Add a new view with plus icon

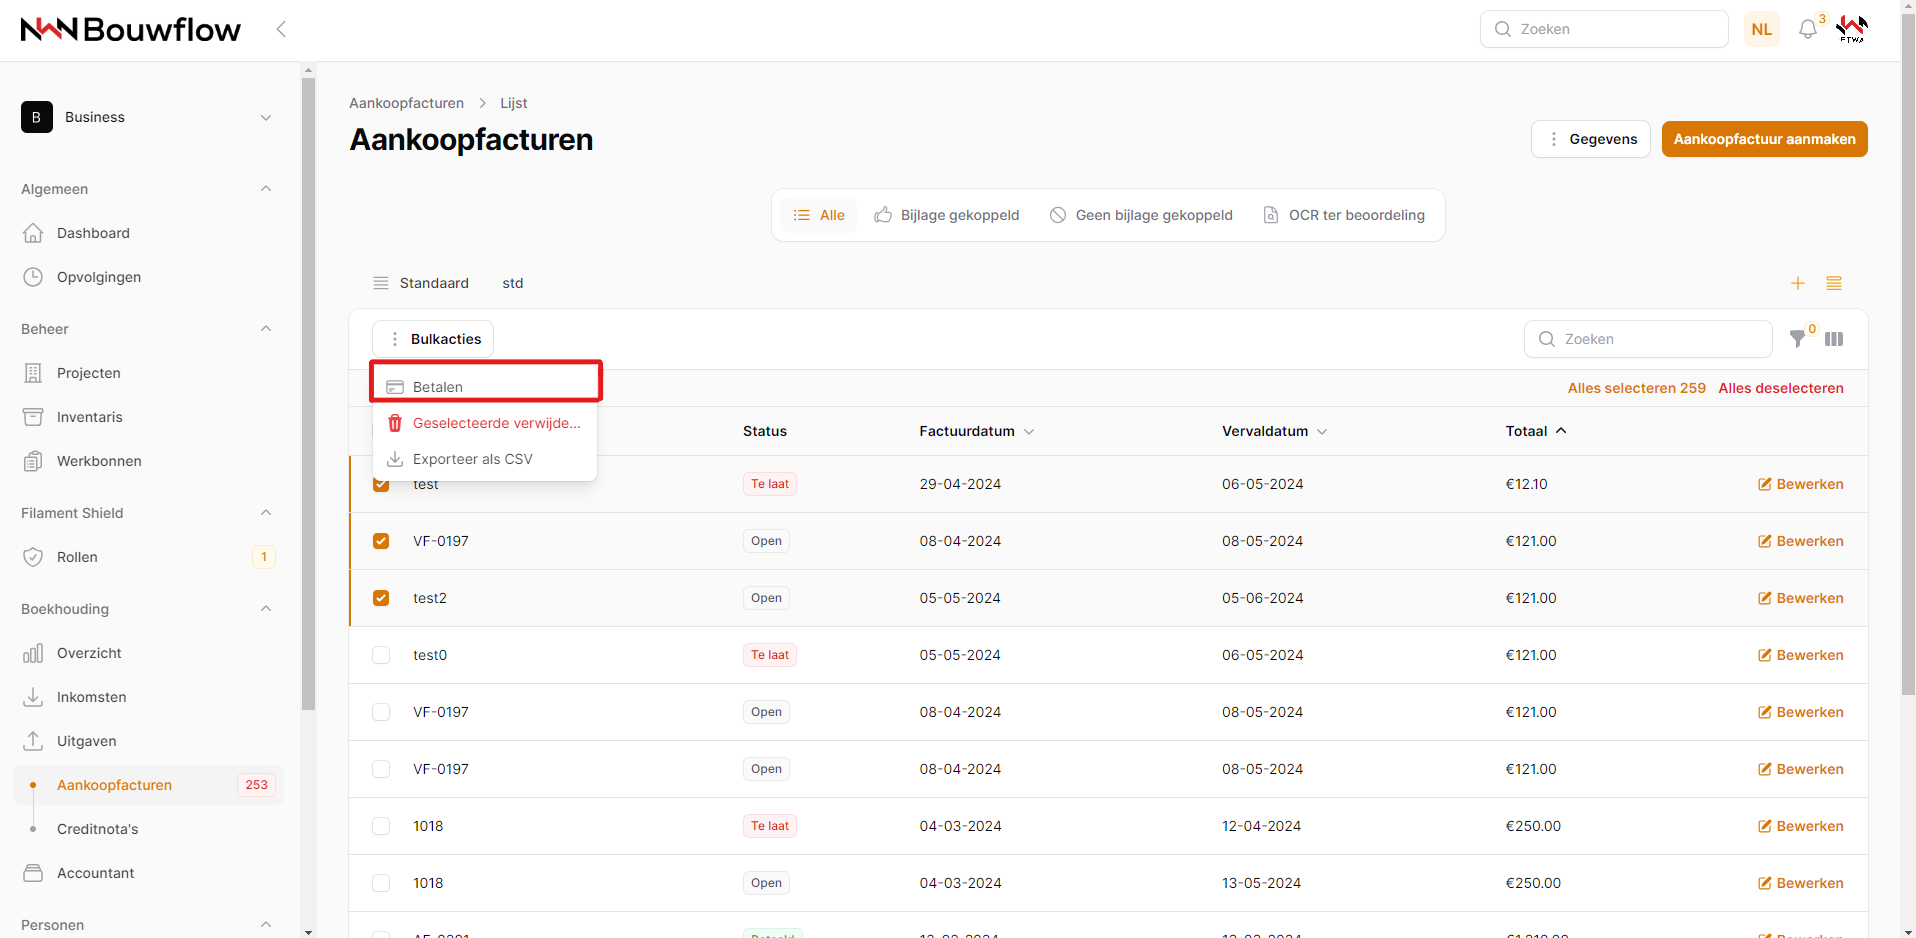click(x=1797, y=283)
